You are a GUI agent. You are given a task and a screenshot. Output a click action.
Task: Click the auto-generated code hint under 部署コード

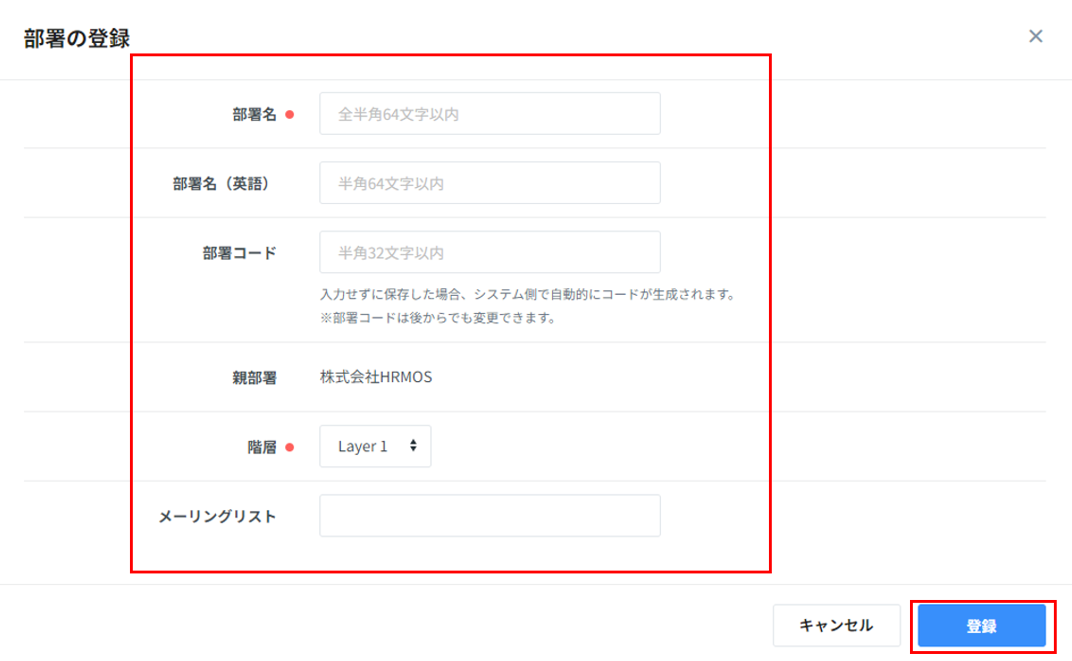(527, 295)
